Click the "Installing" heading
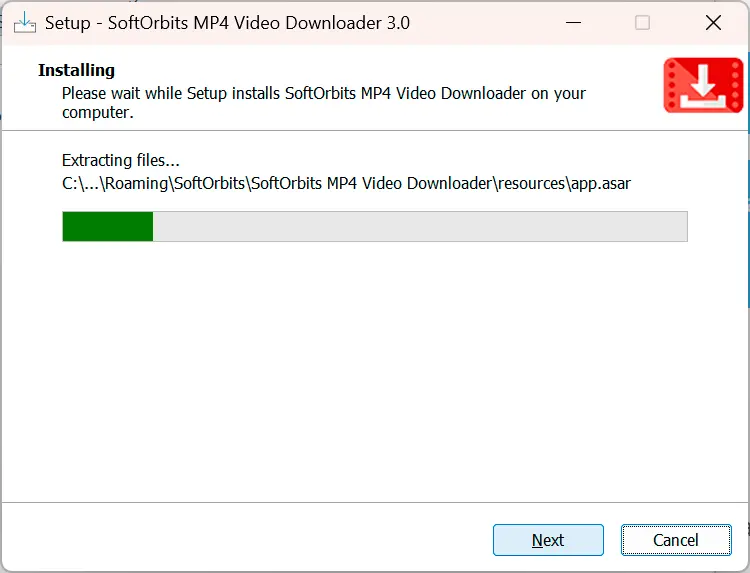 (x=77, y=70)
